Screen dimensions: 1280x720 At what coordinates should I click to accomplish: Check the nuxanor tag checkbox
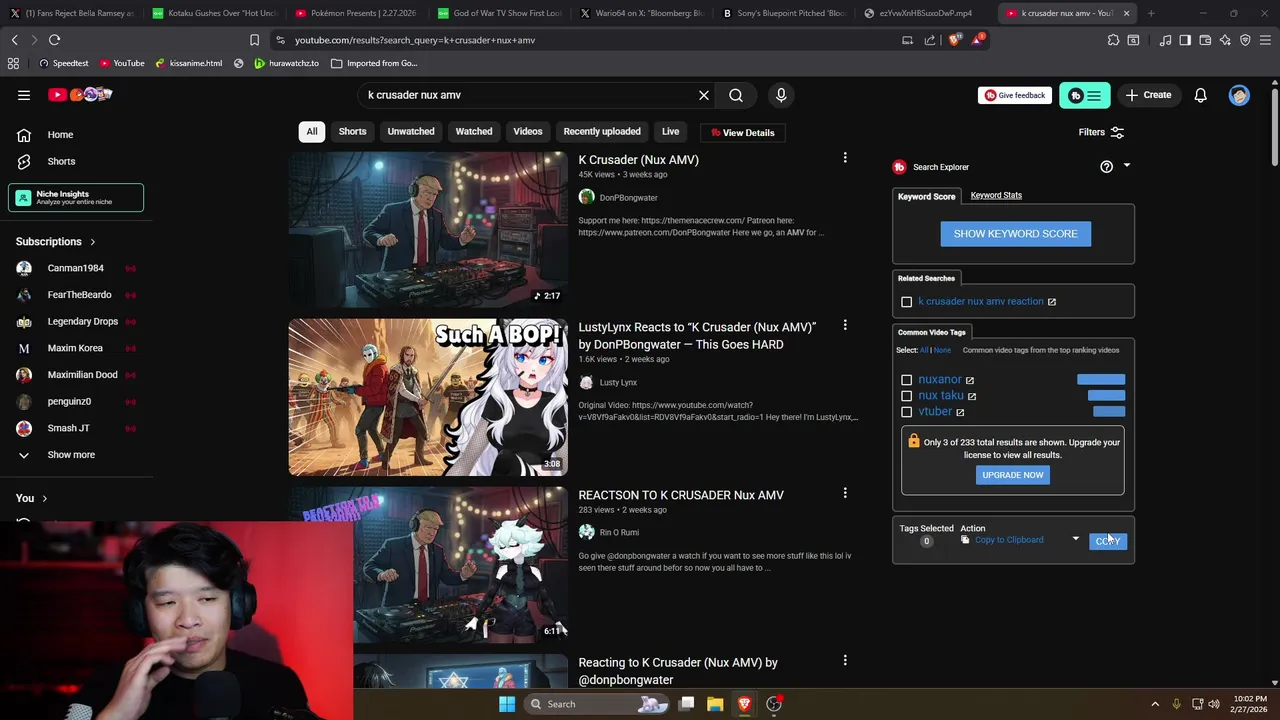click(907, 380)
